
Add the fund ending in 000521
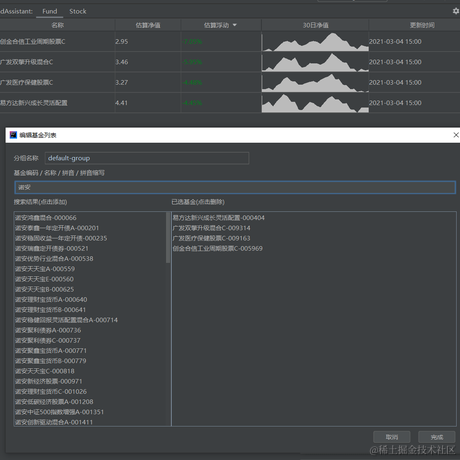click(x=52, y=248)
